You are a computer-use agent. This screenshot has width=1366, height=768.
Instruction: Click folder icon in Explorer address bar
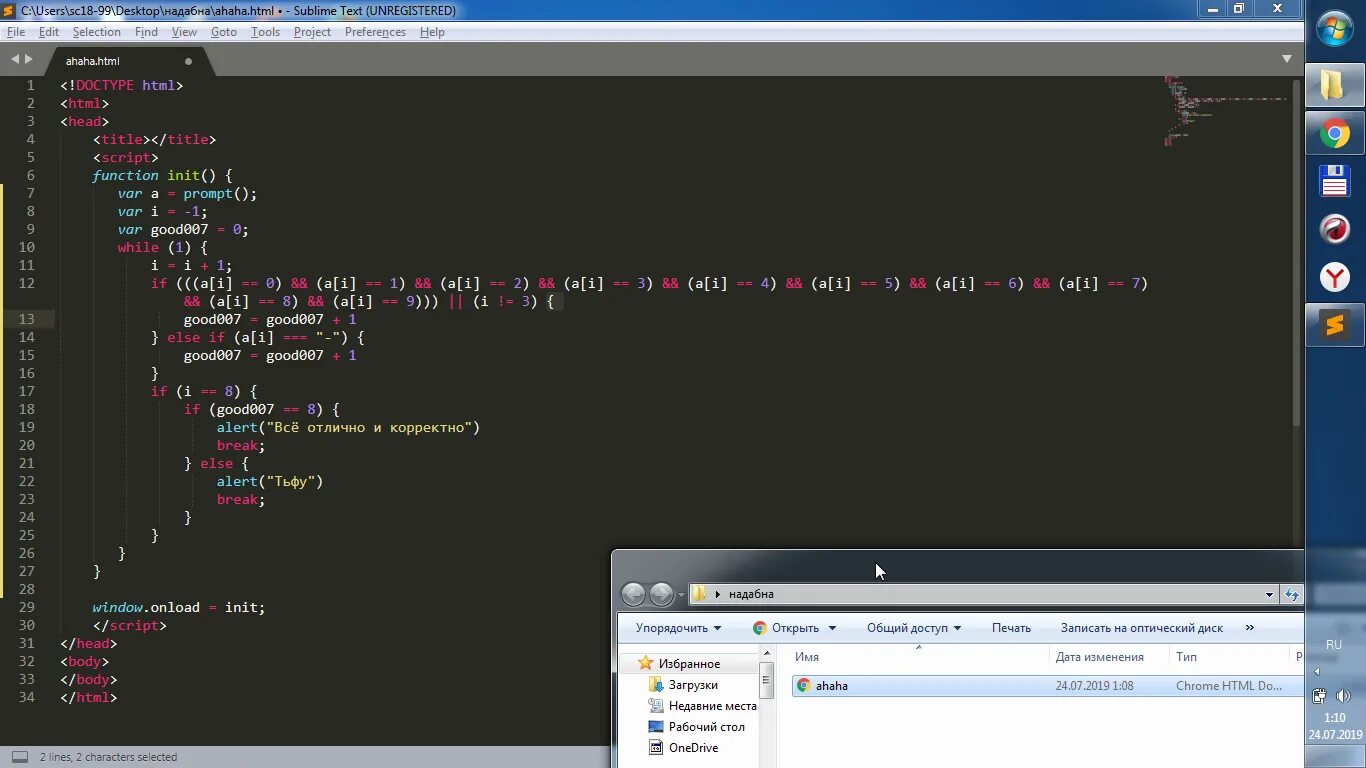699,594
